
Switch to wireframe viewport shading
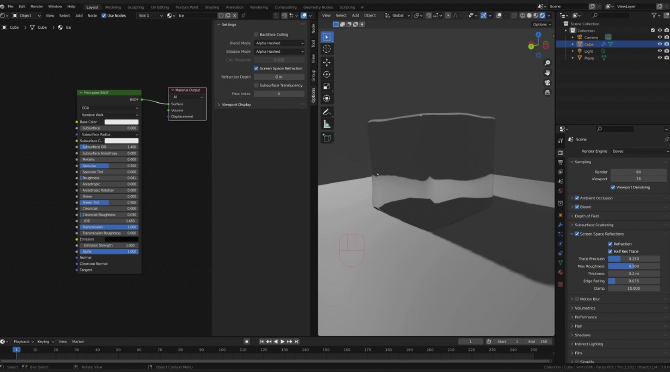tap(523, 15)
